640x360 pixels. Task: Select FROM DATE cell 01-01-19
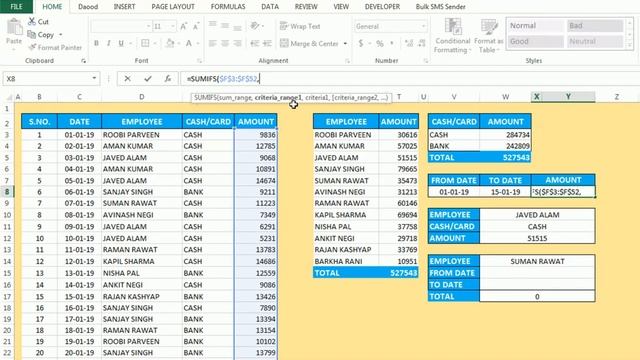(x=454, y=192)
